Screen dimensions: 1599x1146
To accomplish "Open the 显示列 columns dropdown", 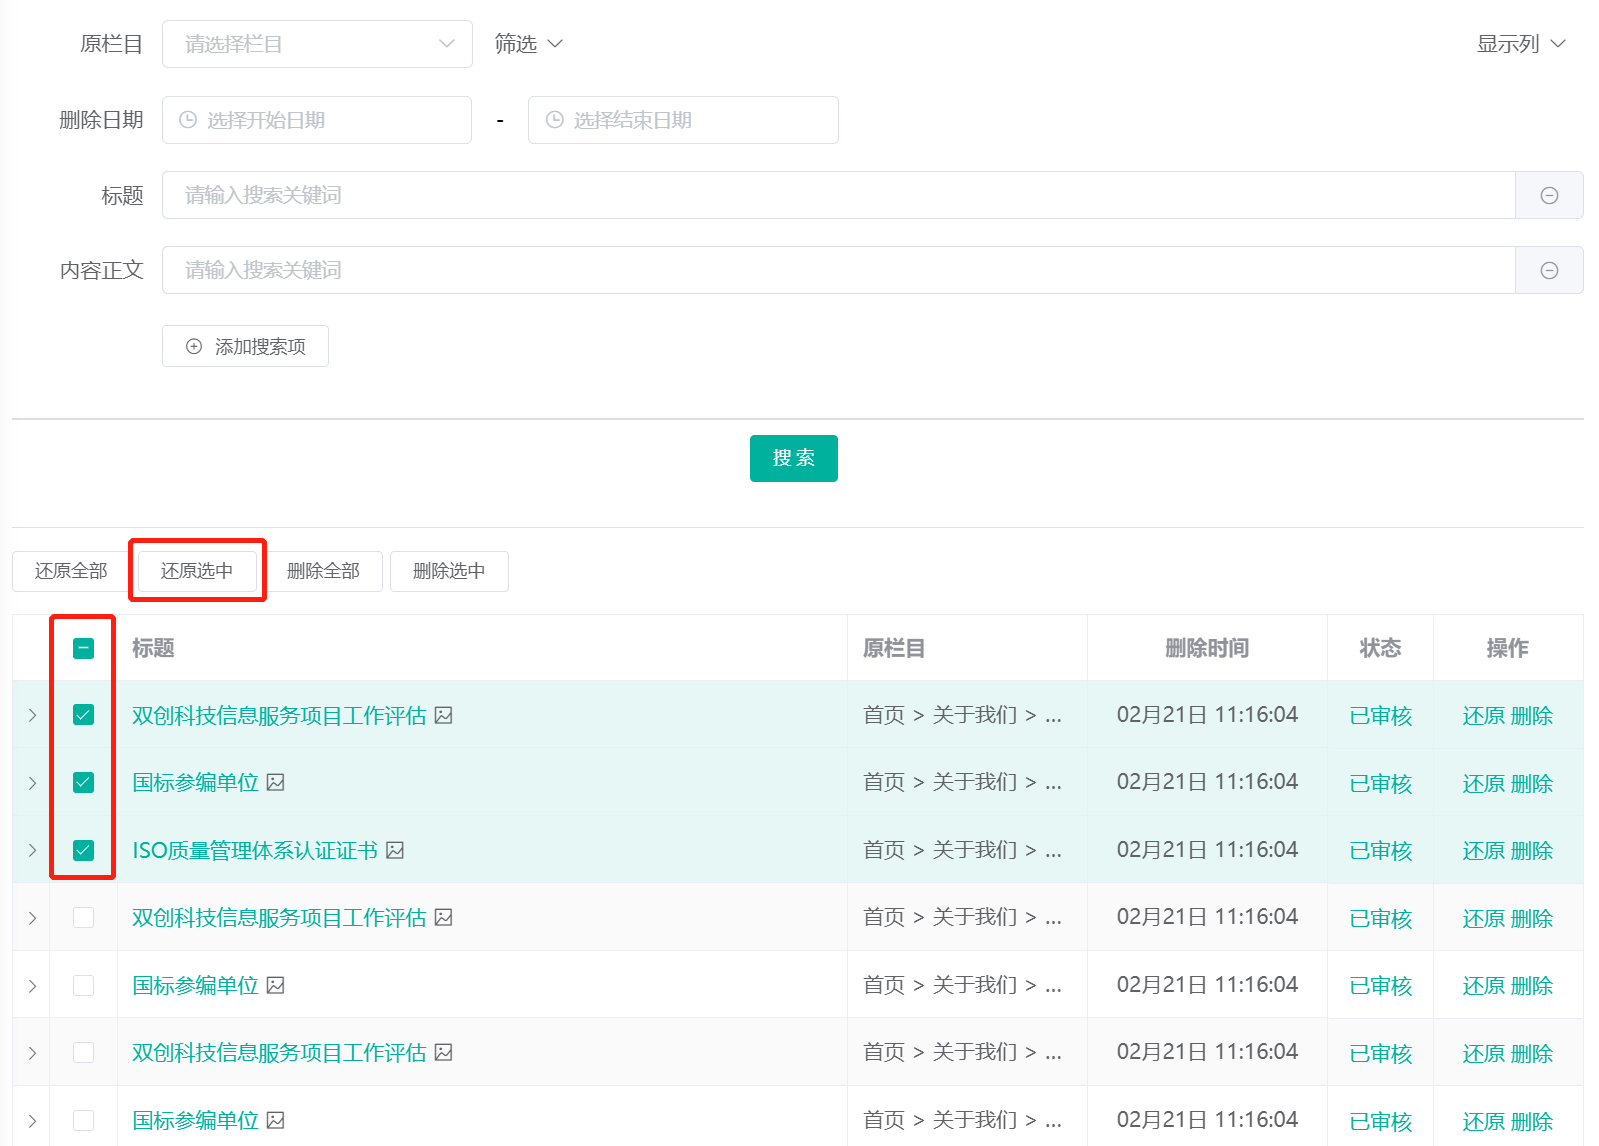I will [x=1520, y=44].
